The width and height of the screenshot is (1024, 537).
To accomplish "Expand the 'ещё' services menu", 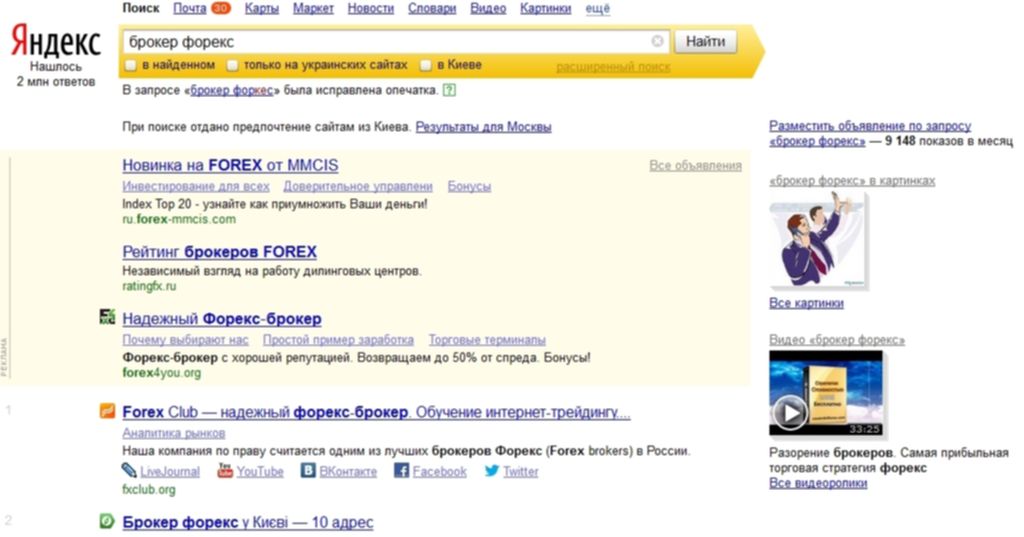I will [598, 8].
